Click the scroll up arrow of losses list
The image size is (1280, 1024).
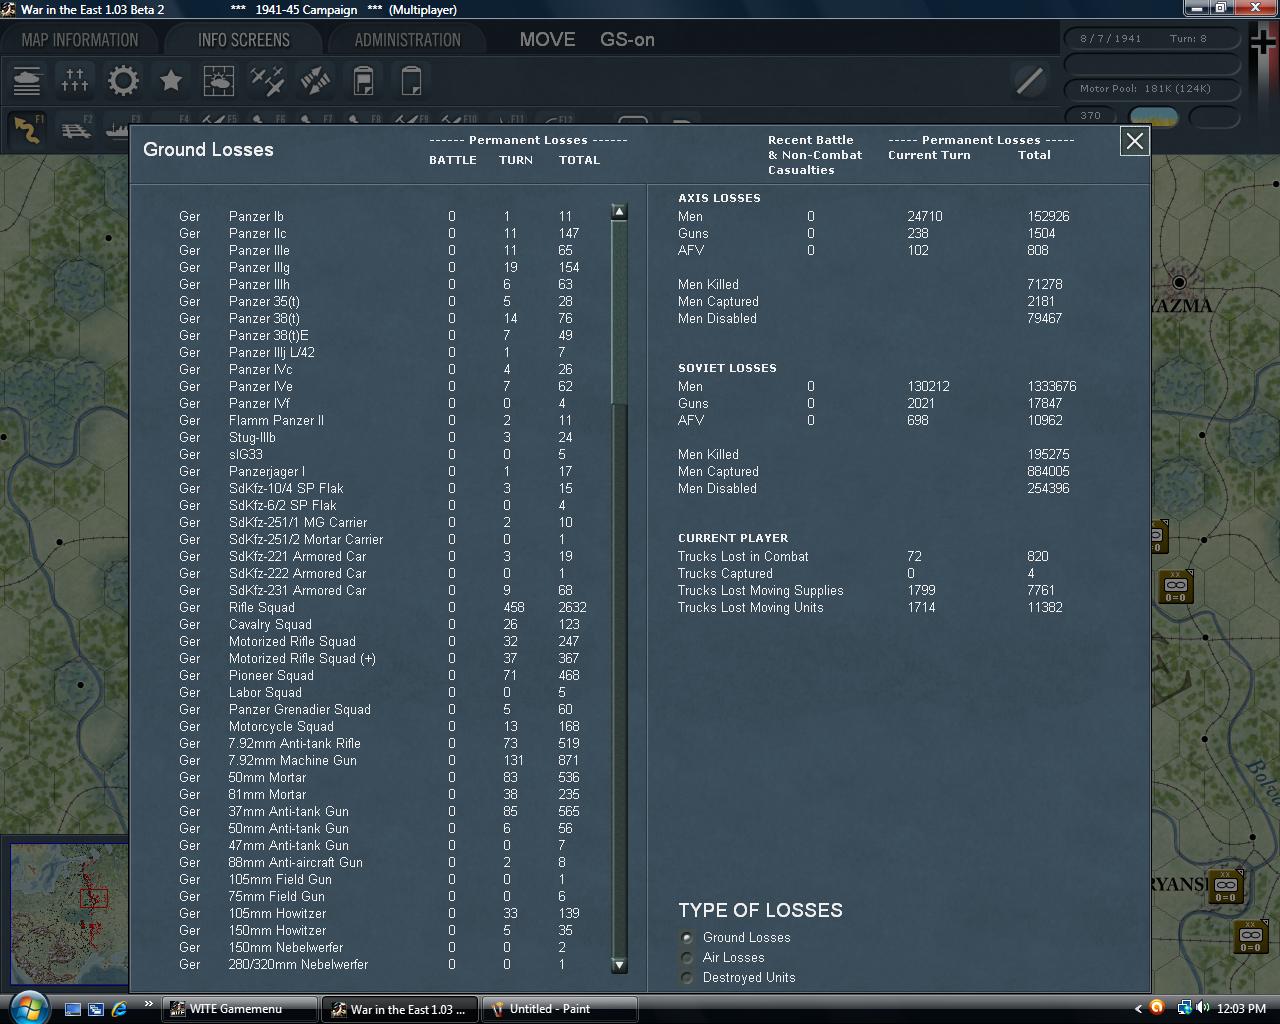pyautogui.click(x=619, y=212)
